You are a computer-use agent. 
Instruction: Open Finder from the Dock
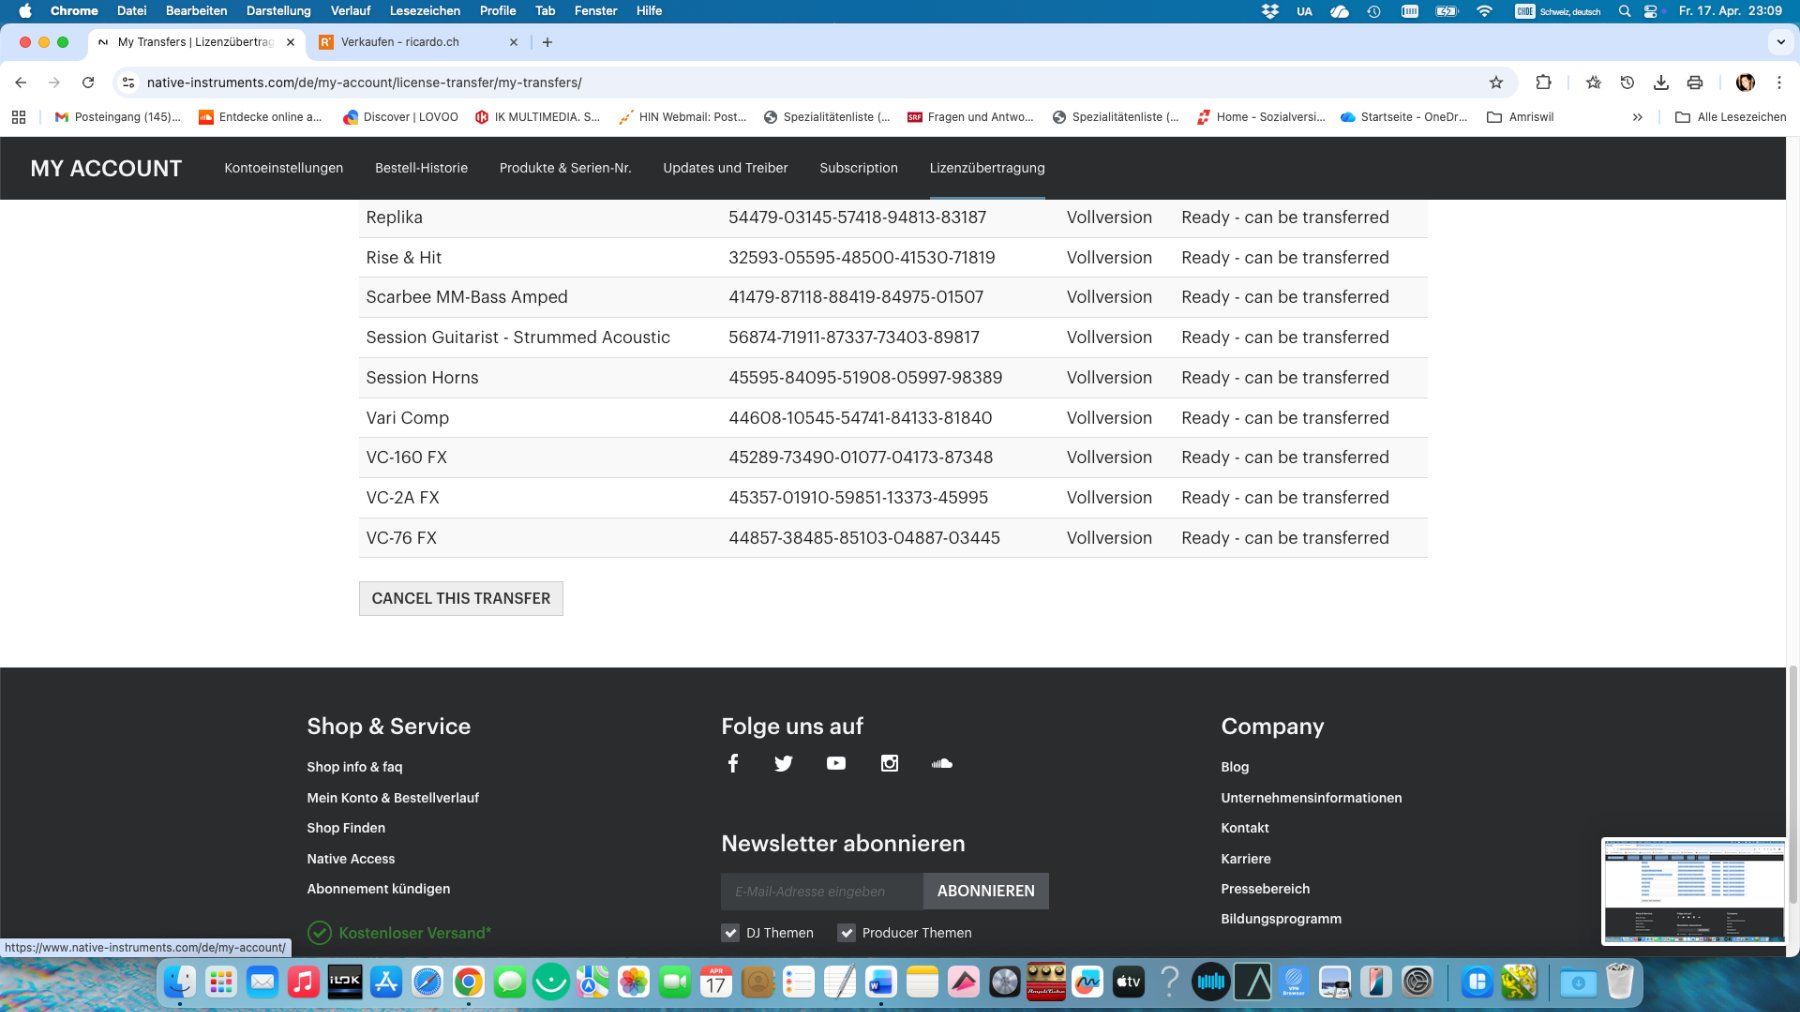click(180, 982)
